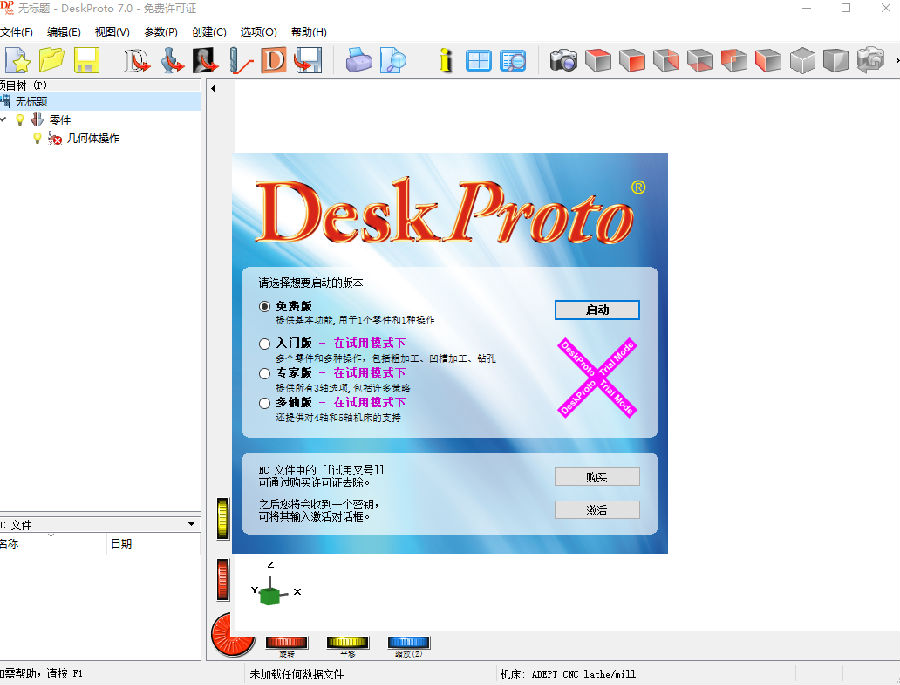Click the 启动 start button
Image resolution: width=900 pixels, height=685 pixels.
[x=597, y=310]
